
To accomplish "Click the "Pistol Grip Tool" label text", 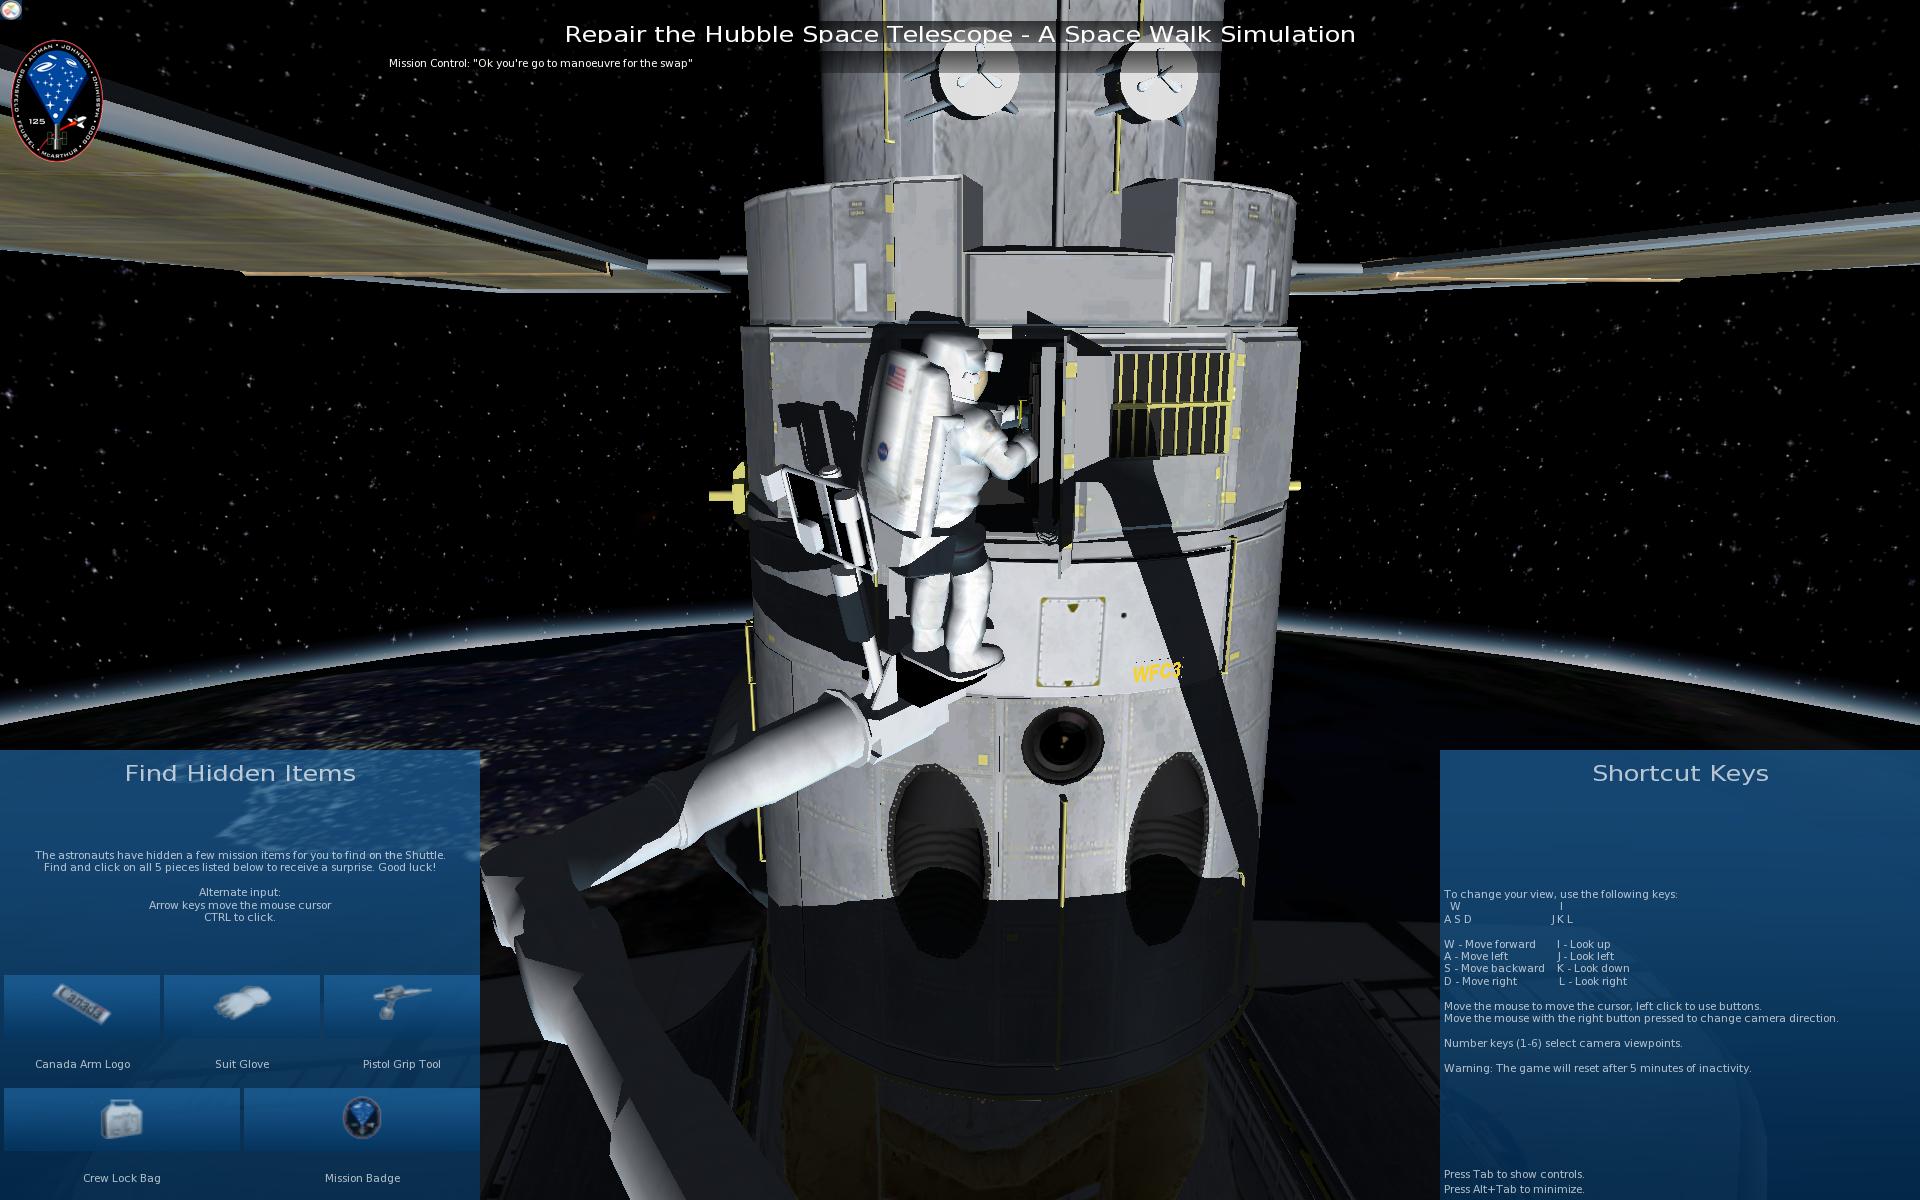I will pos(401,1064).
